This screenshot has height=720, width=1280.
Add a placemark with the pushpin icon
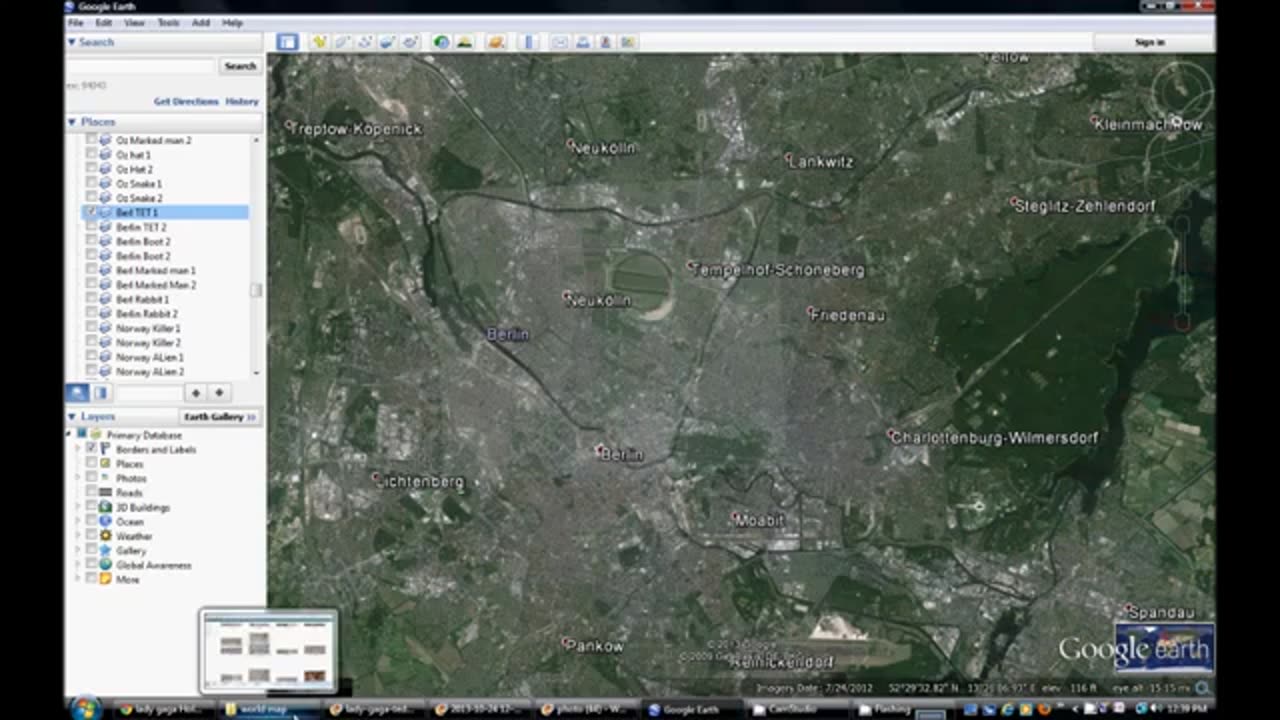click(x=319, y=42)
